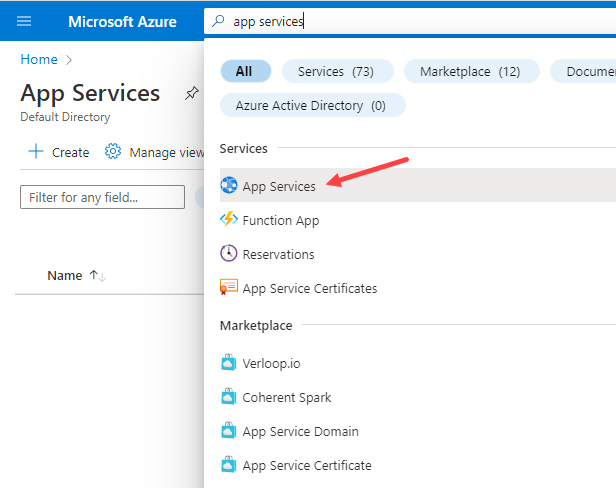This screenshot has width=616, height=488.
Task: Click the Create plus icon
Action: click(x=36, y=151)
